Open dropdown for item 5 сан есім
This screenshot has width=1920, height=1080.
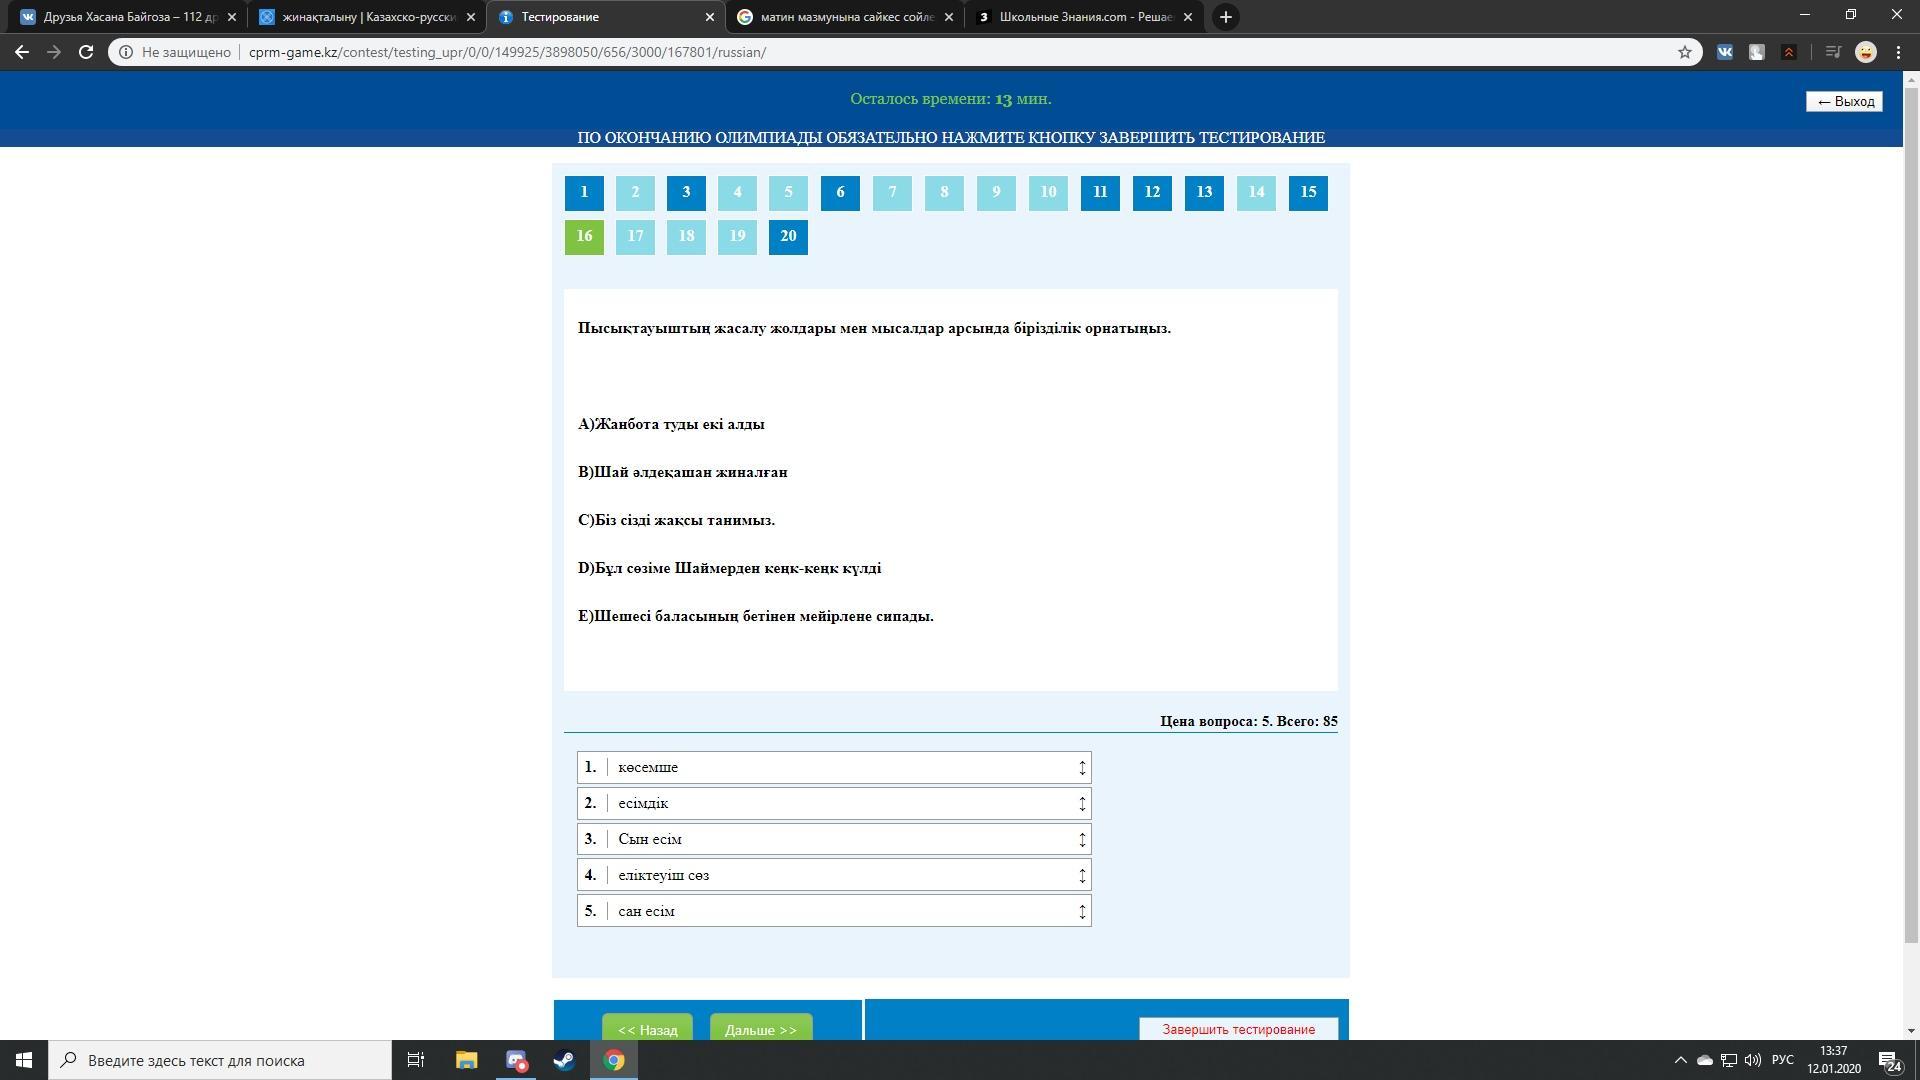point(1081,911)
